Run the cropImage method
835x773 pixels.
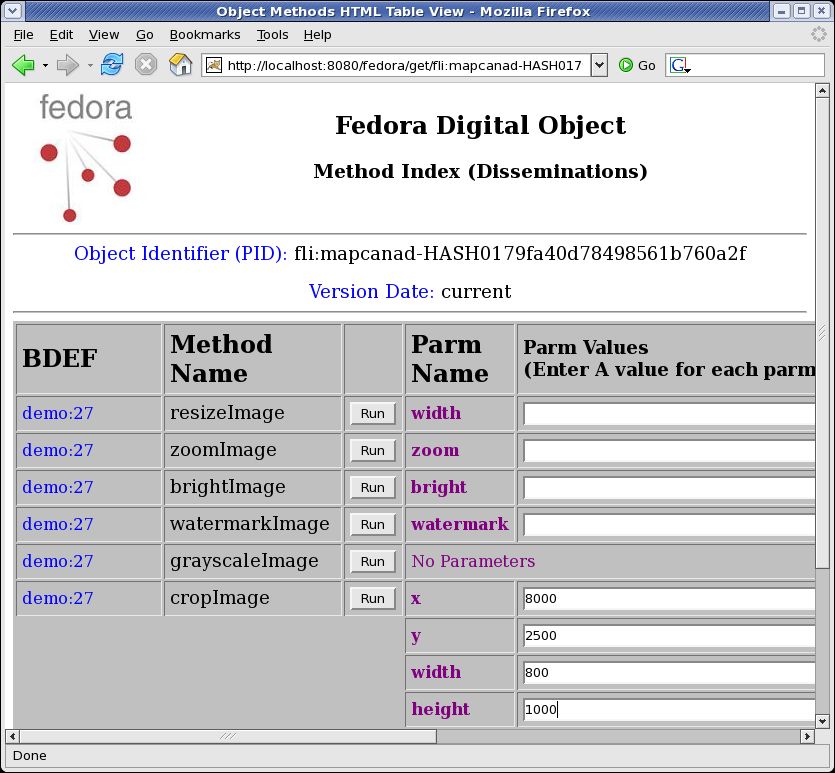pyautogui.click(x=373, y=598)
